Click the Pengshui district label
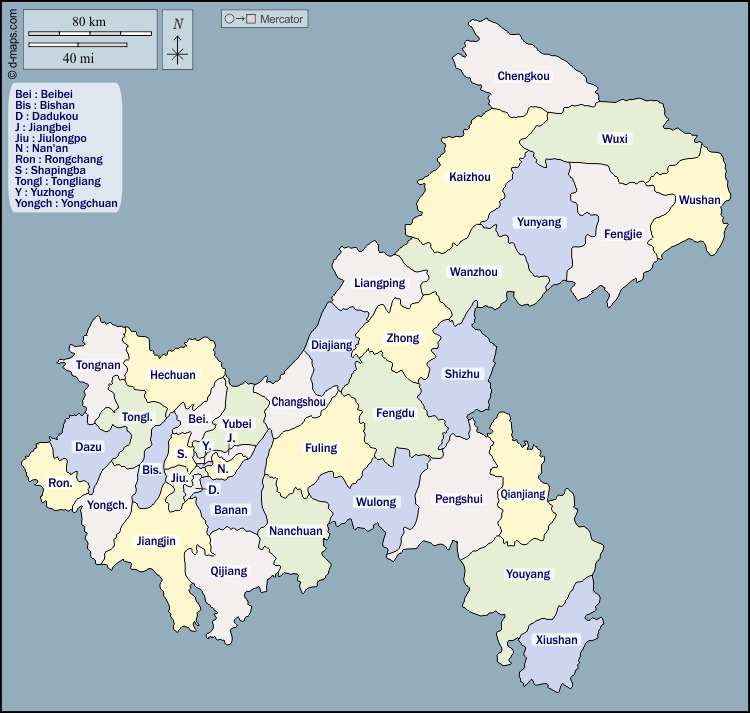Screen dimensions: 750x713 click(x=458, y=498)
